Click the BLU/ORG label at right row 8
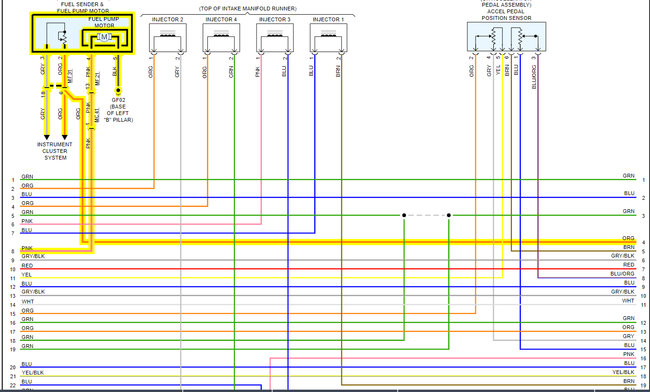This screenshot has height=392, width=650. (x=622, y=274)
